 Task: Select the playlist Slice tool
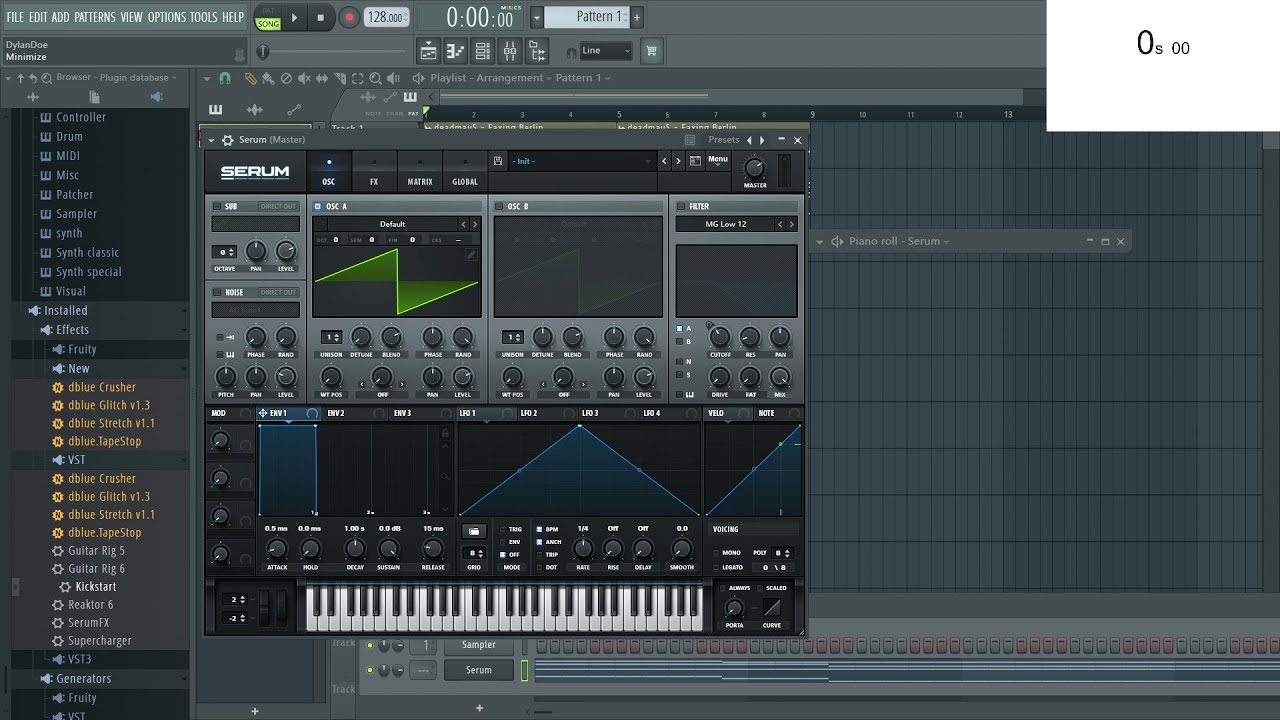click(340, 78)
